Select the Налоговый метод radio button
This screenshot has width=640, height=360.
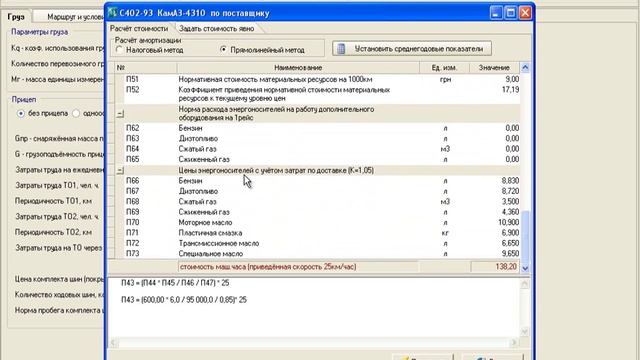(119, 50)
